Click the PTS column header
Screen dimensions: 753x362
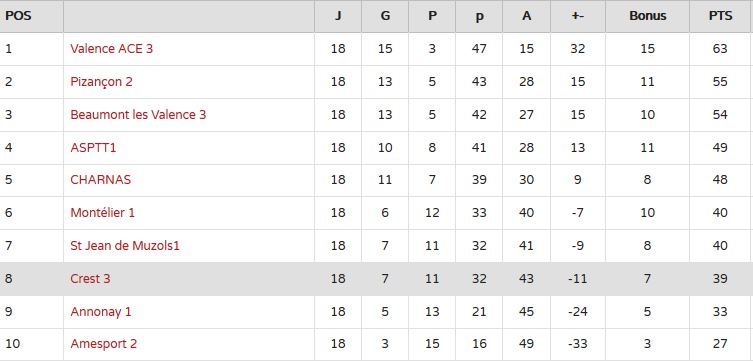720,16
